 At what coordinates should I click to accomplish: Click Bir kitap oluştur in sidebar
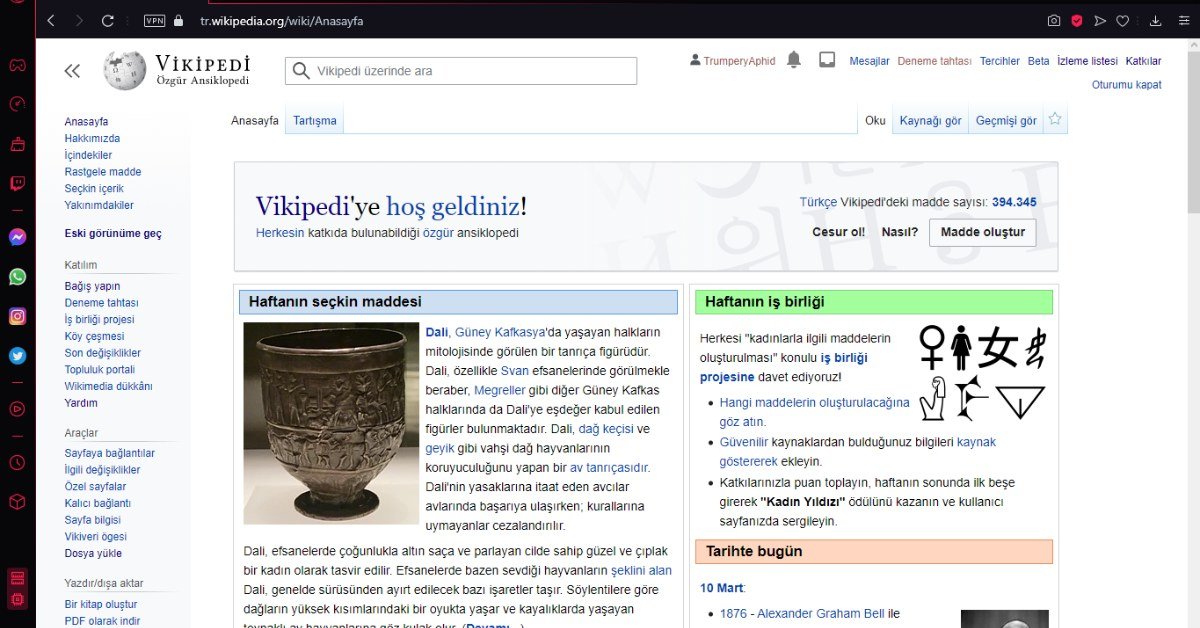101,604
